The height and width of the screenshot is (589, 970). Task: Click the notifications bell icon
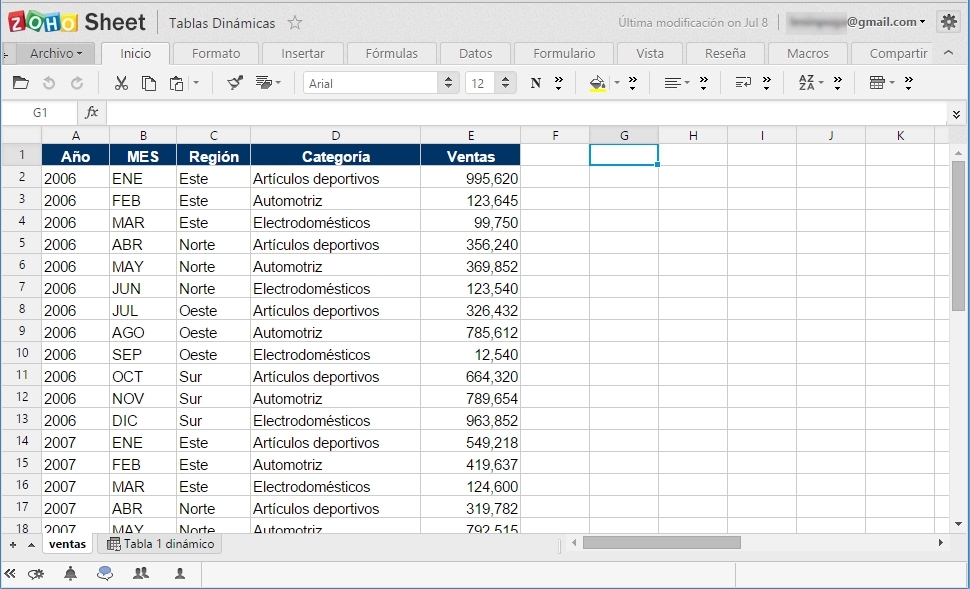69,574
